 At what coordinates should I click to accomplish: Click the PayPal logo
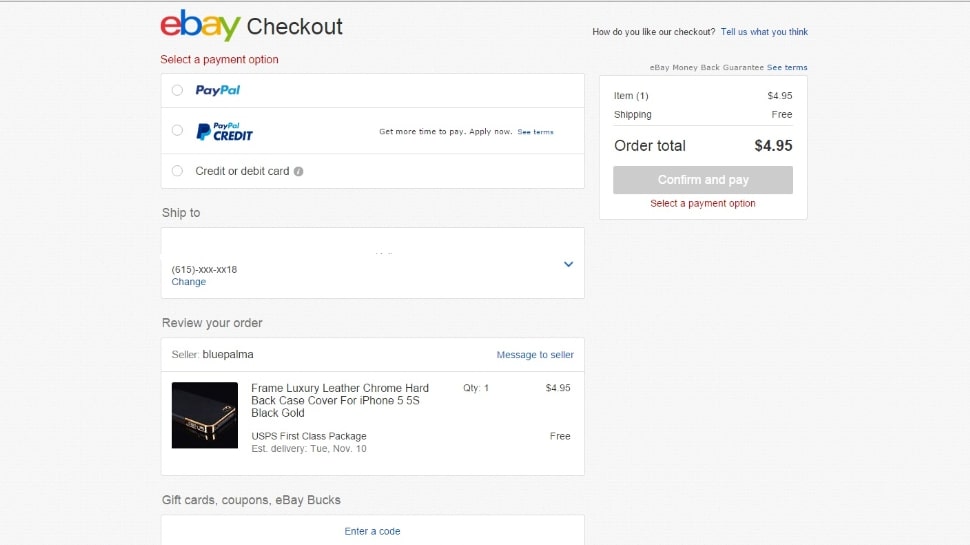click(x=218, y=90)
